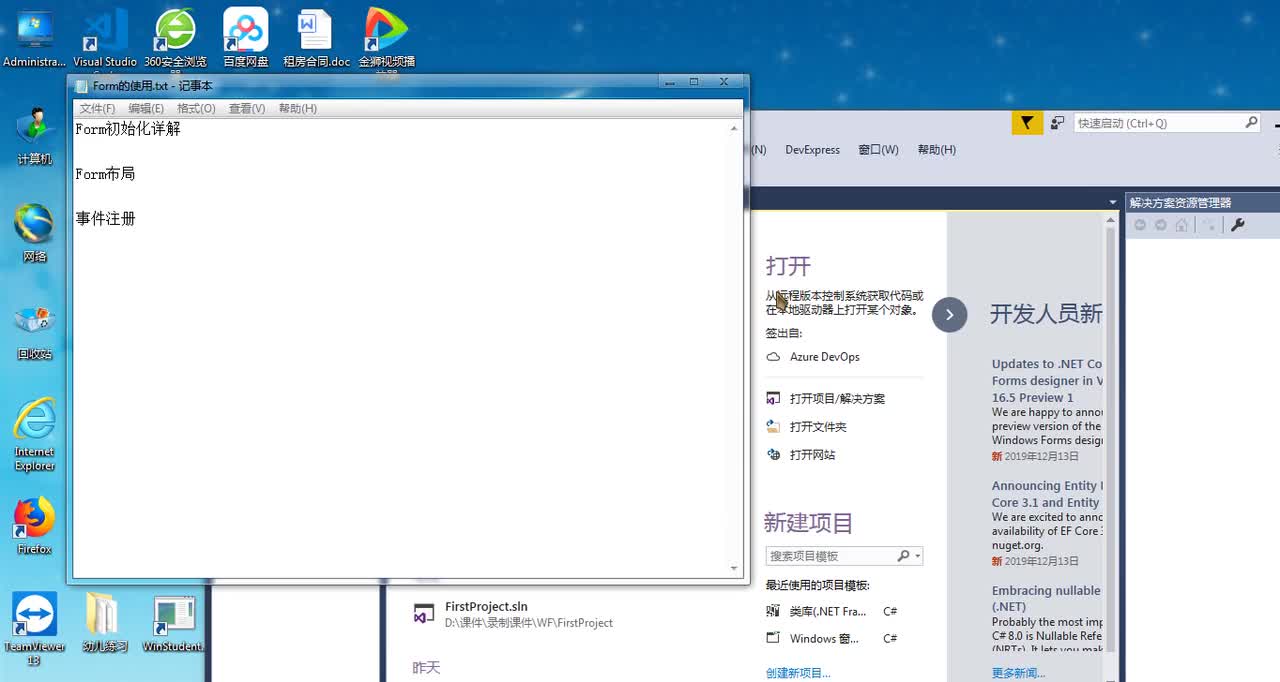Select the 计算机 desktop icon
This screenshot has width=1280, height=682.
pos(34,137)
